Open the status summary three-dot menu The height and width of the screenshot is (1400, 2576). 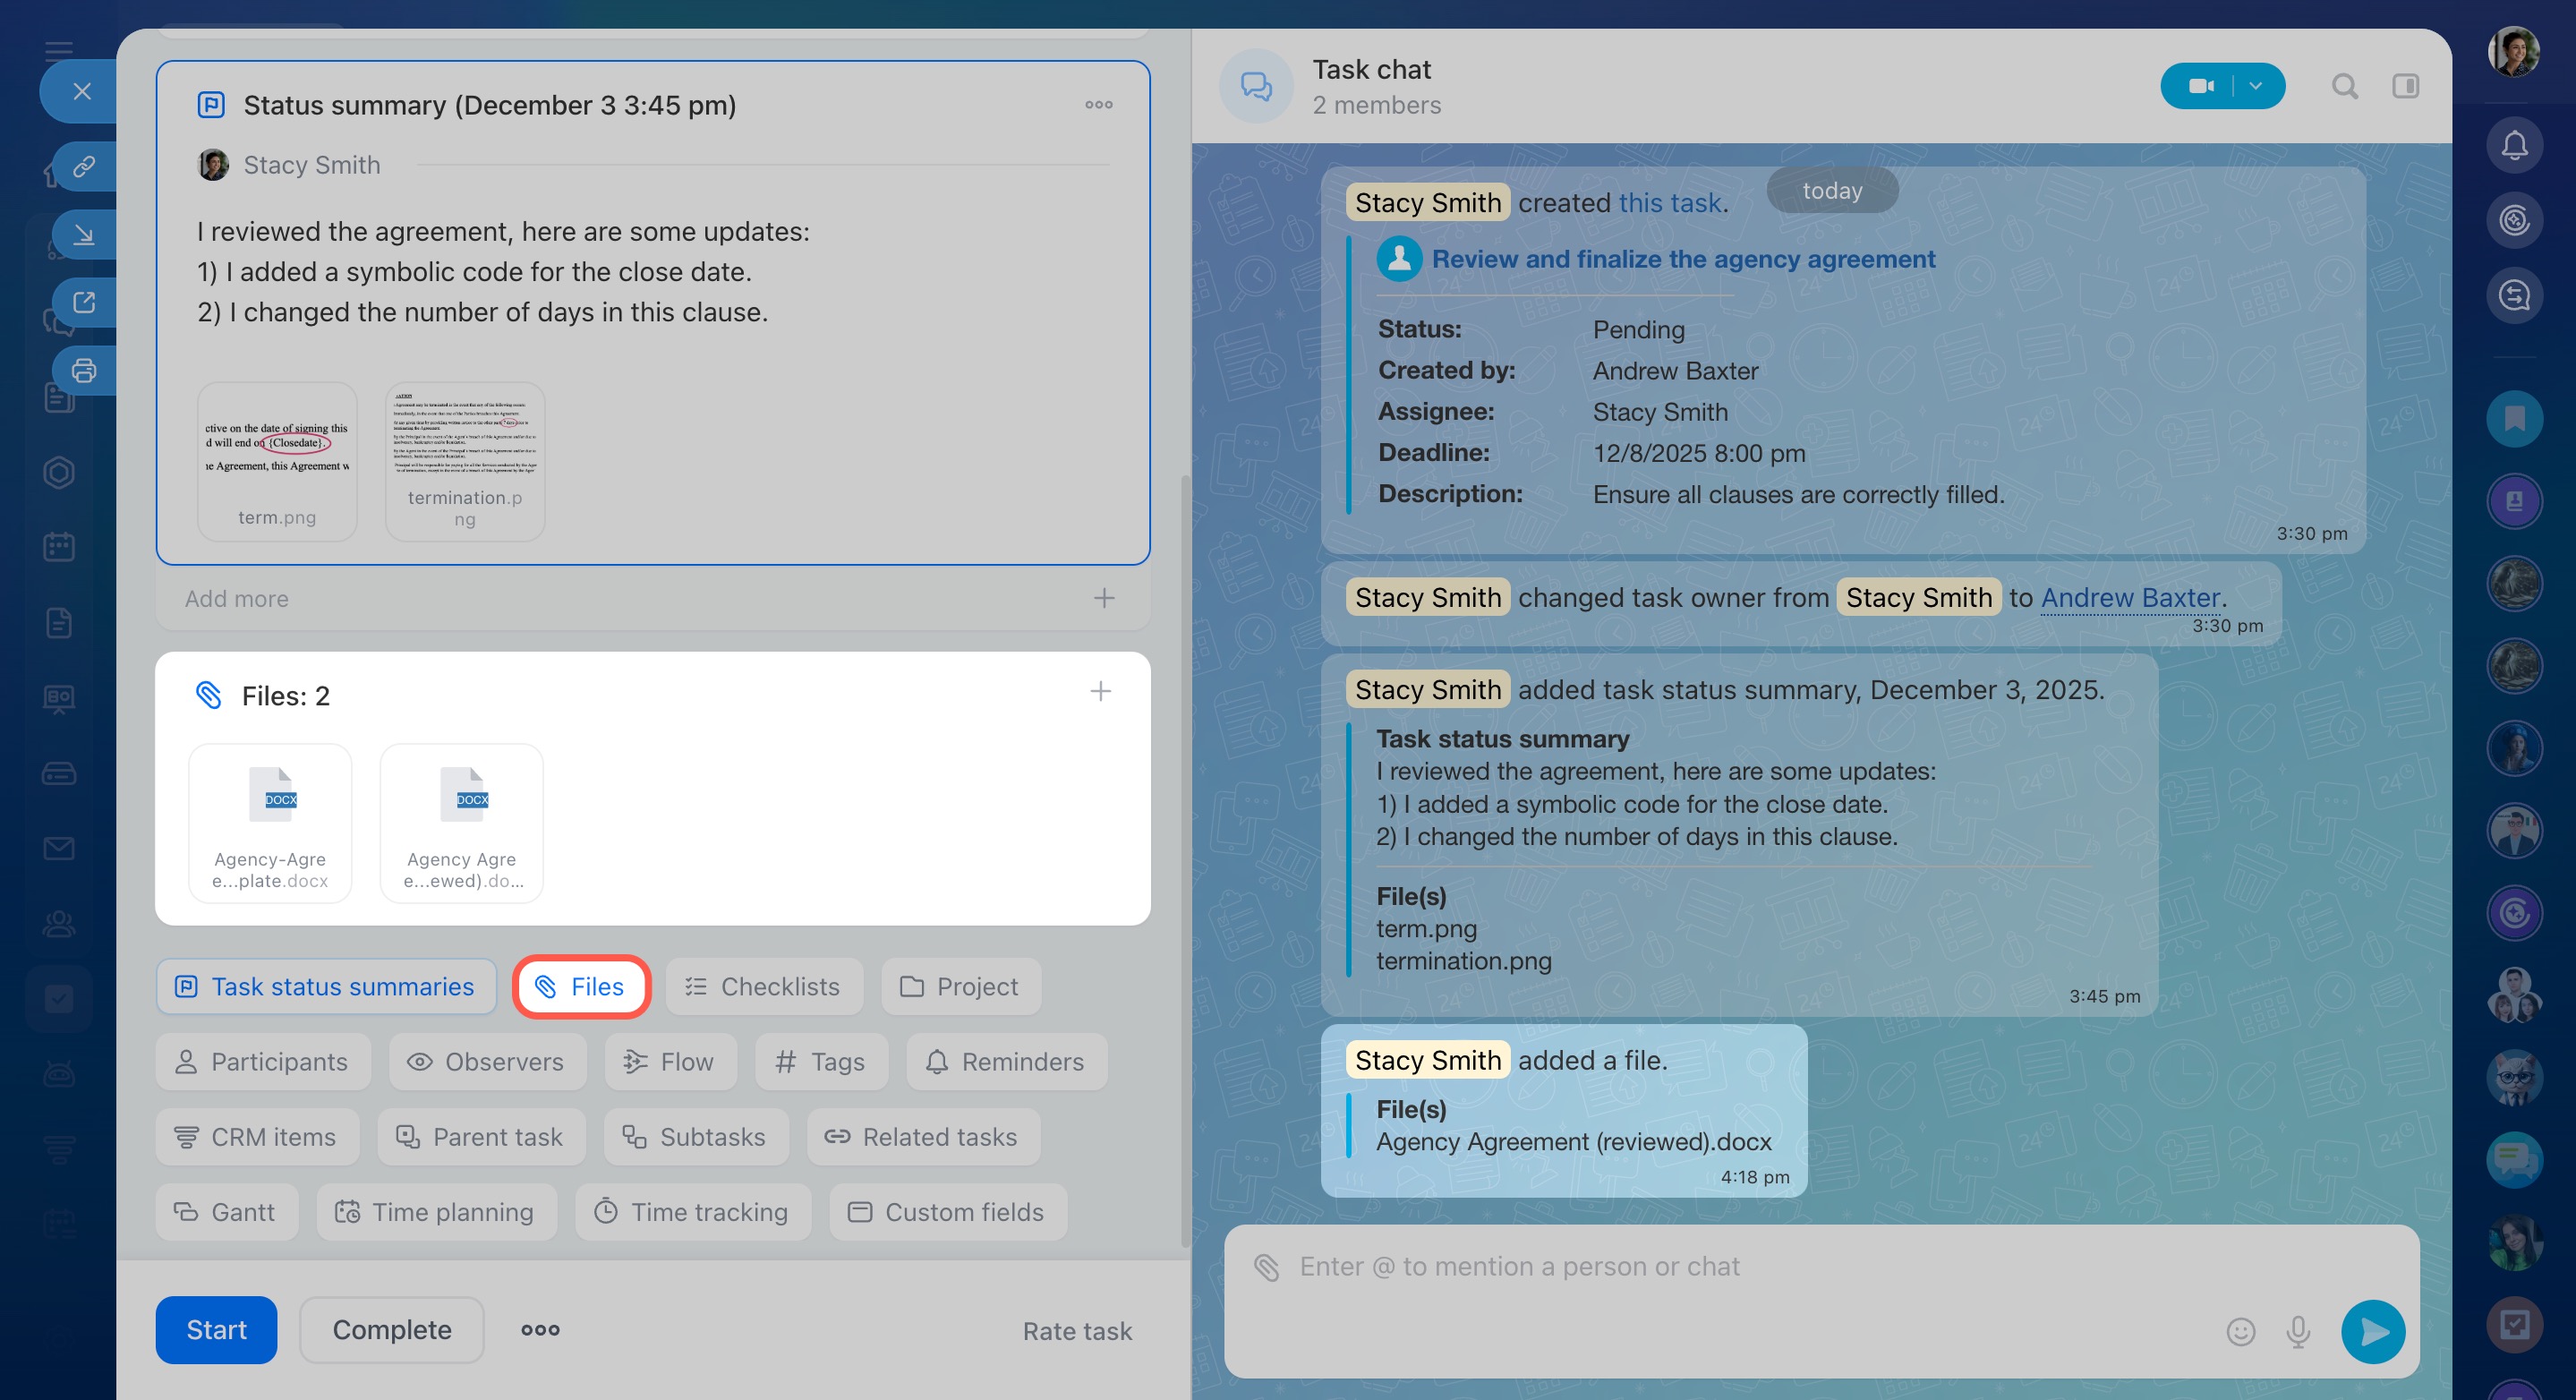point(1098,105)
